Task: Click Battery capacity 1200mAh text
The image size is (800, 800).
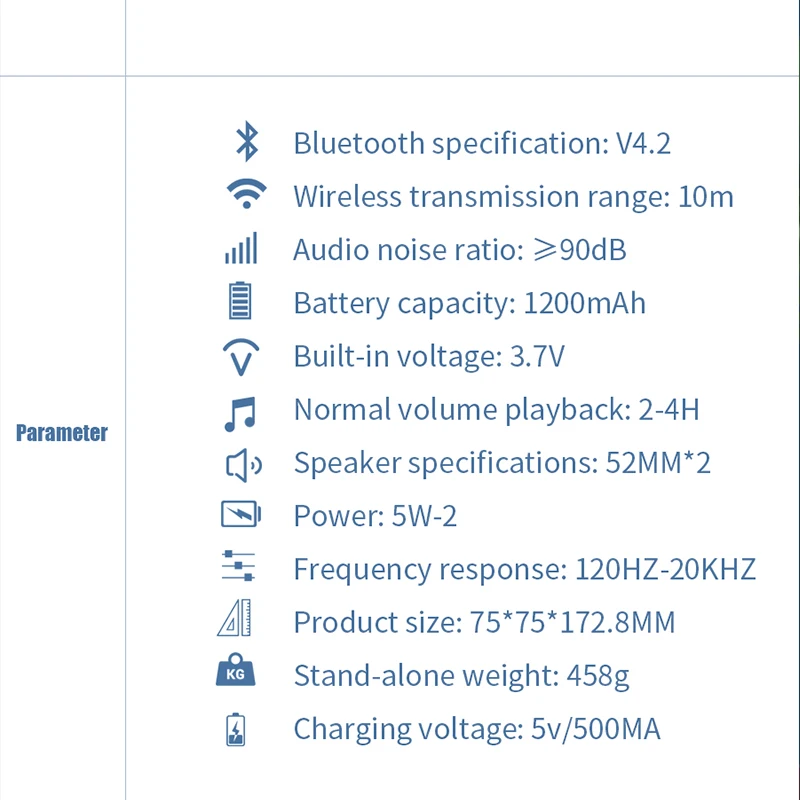Action: click(469, 303)
